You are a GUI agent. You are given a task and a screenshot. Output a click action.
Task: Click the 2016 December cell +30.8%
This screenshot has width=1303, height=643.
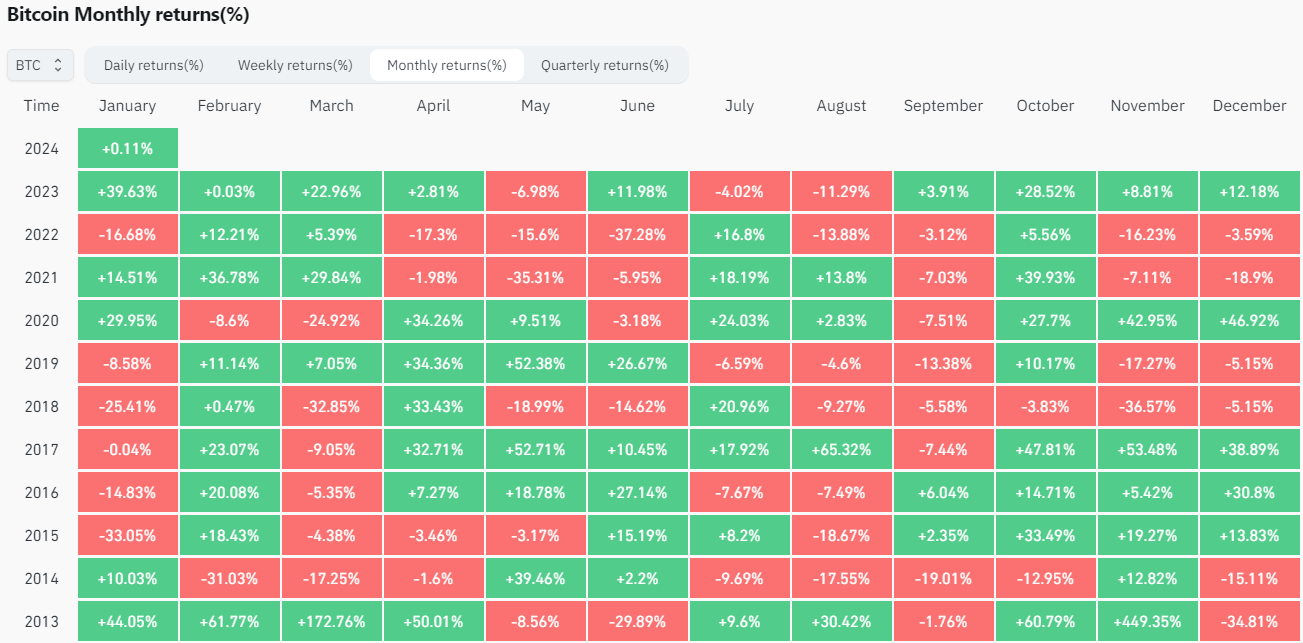1249,492
